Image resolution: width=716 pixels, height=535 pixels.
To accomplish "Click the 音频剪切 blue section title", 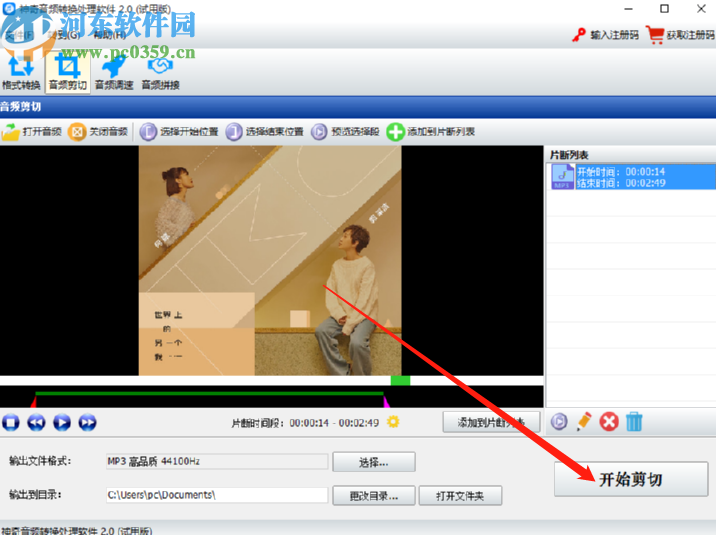I will 21,107.
